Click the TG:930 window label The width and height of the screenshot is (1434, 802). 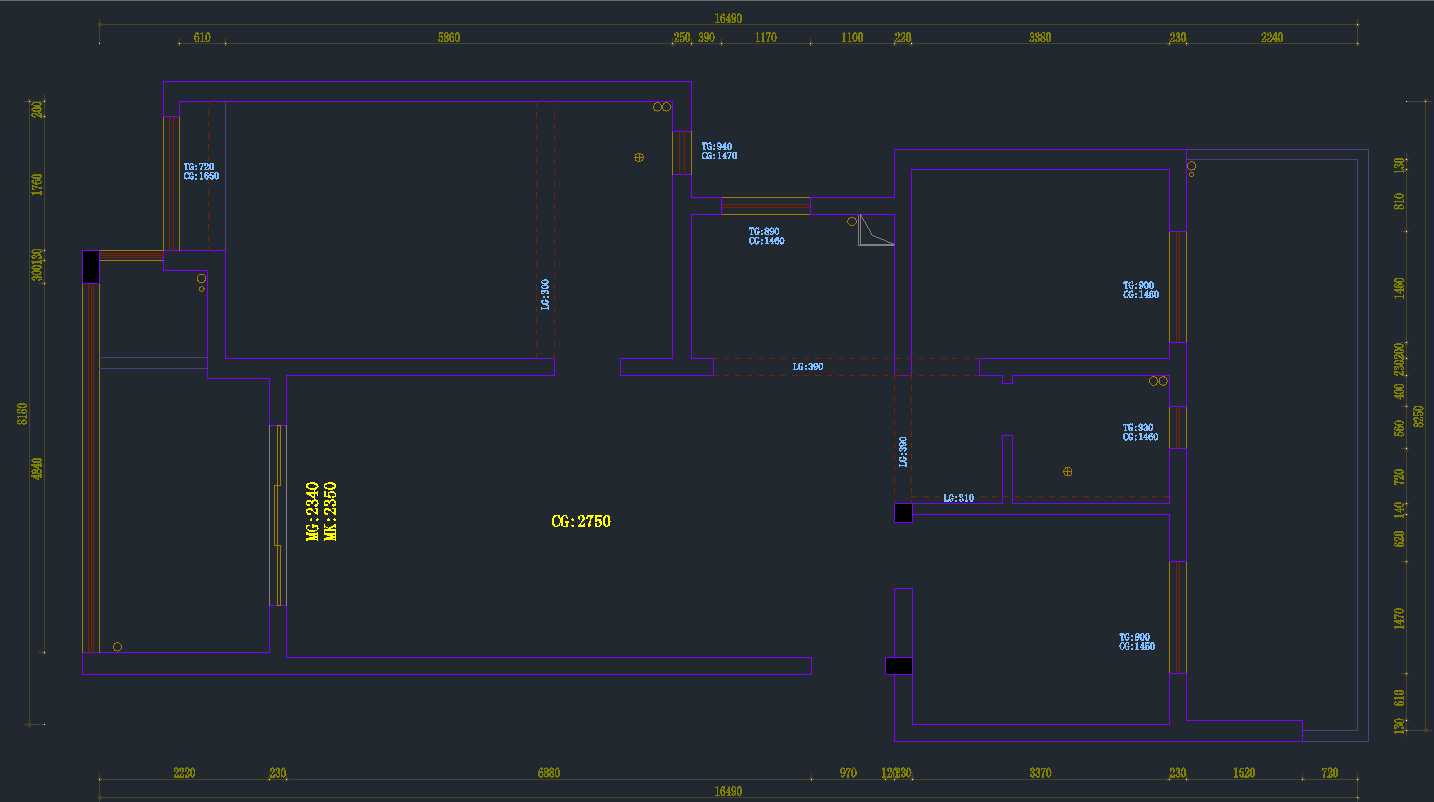1138,427
